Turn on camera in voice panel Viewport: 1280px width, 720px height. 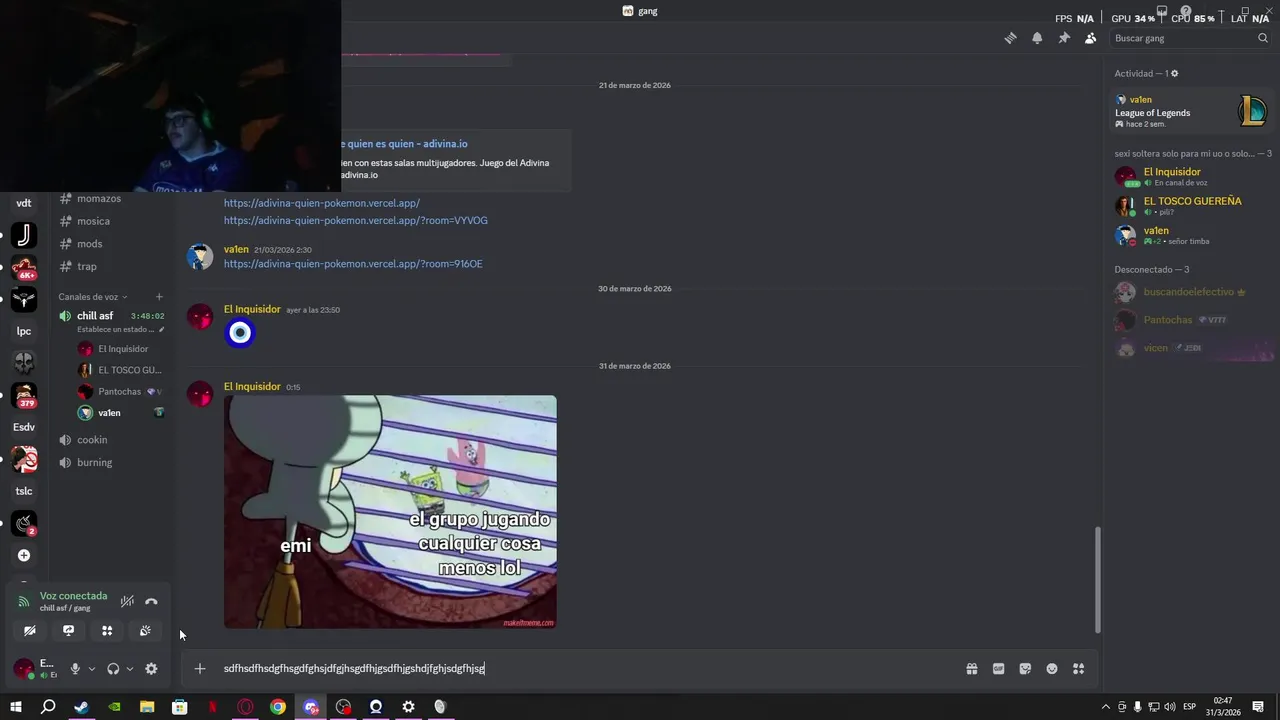tap(30, 630)
